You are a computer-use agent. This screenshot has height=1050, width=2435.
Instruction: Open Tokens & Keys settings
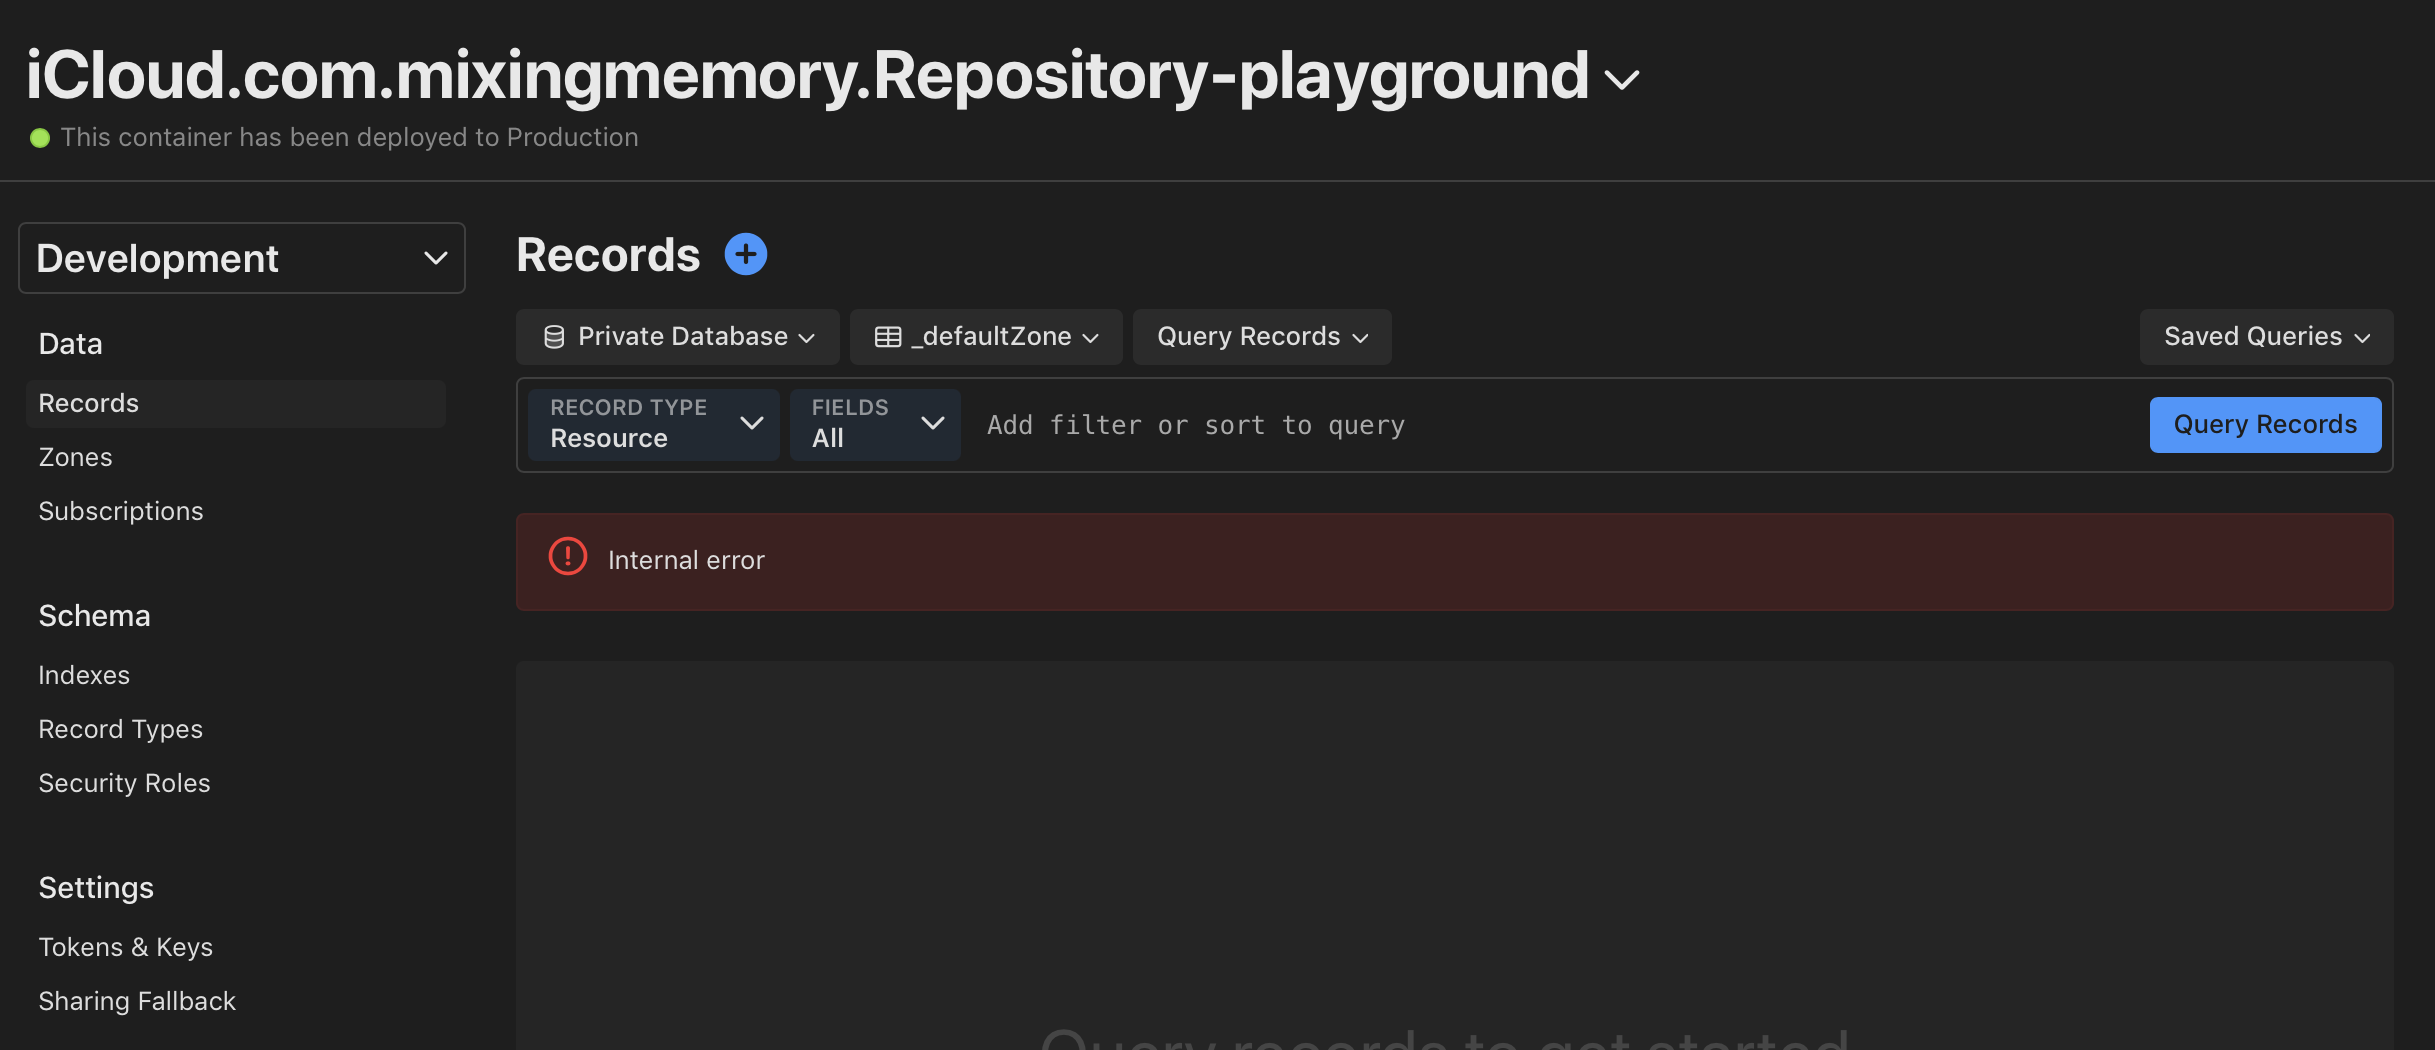pyautogui.click(x=126, y=947)
